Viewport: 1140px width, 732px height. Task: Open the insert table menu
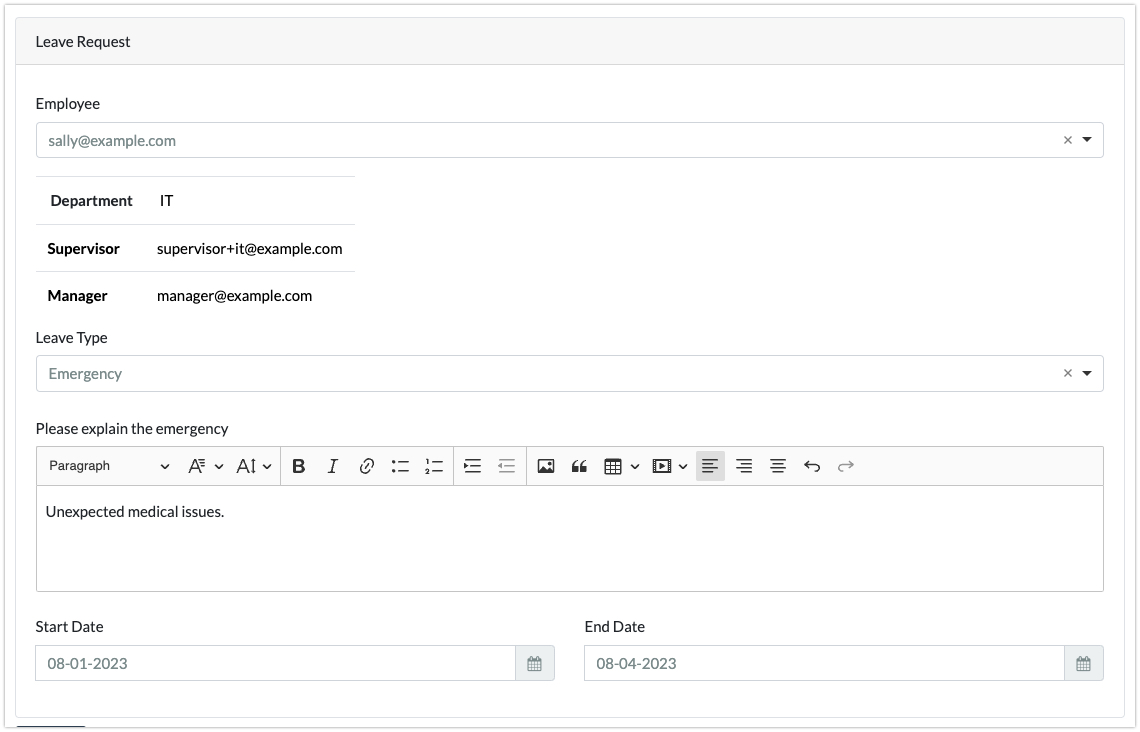(x=621, y=466)
